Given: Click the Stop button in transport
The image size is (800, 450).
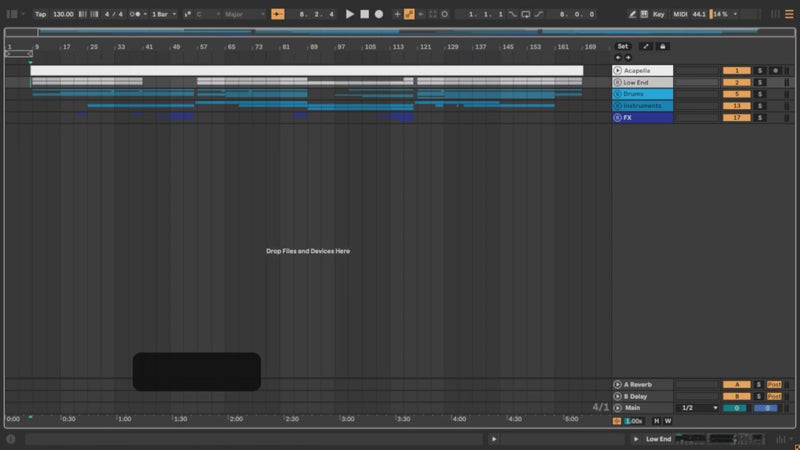Looking at the screenshot, I should point(364,14).
